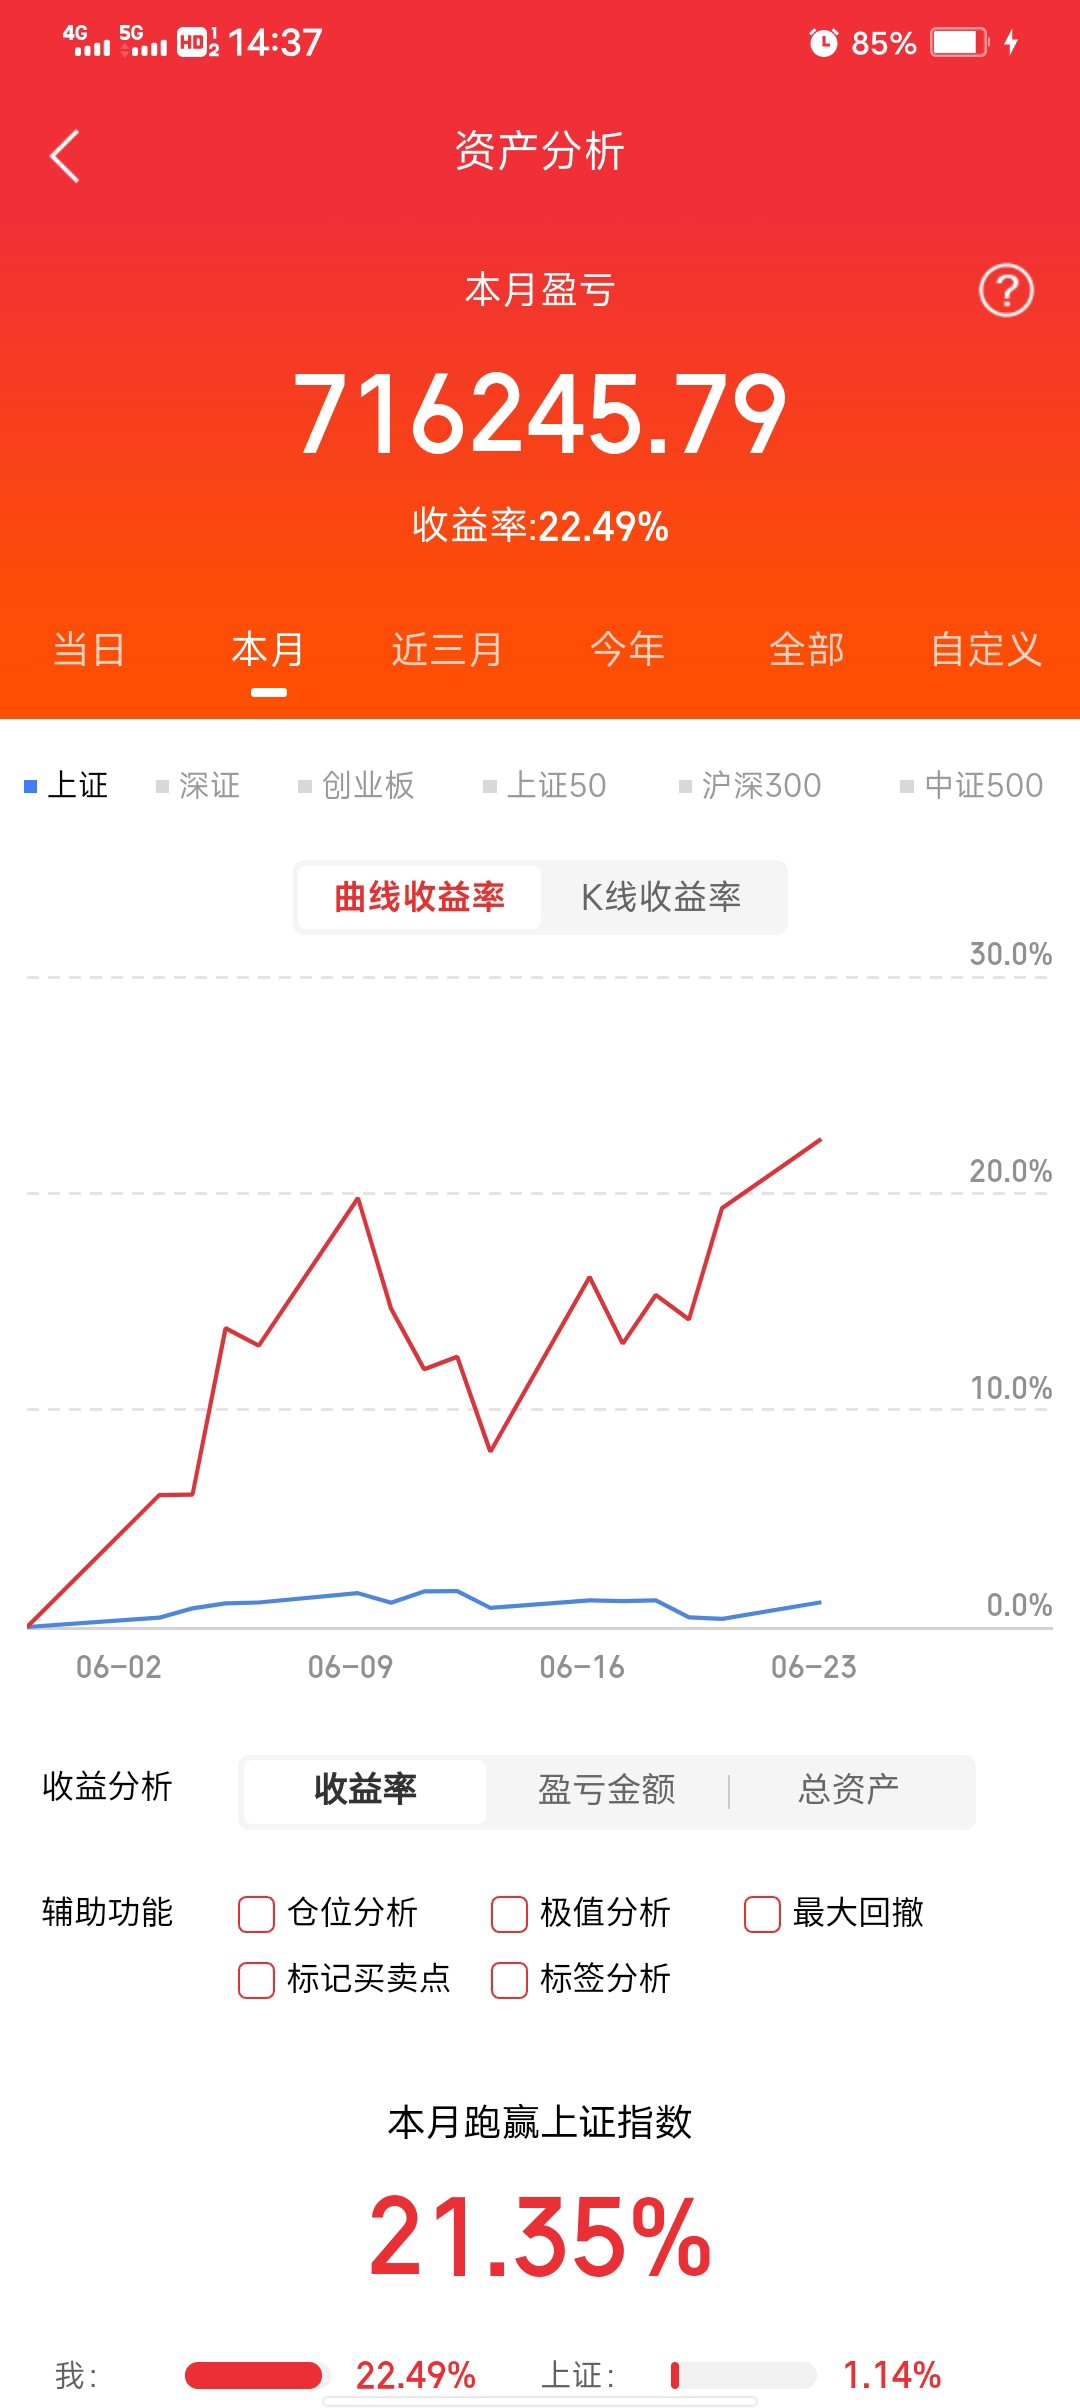Tap the 上证 legend marker above the chart

pos(68,785)
